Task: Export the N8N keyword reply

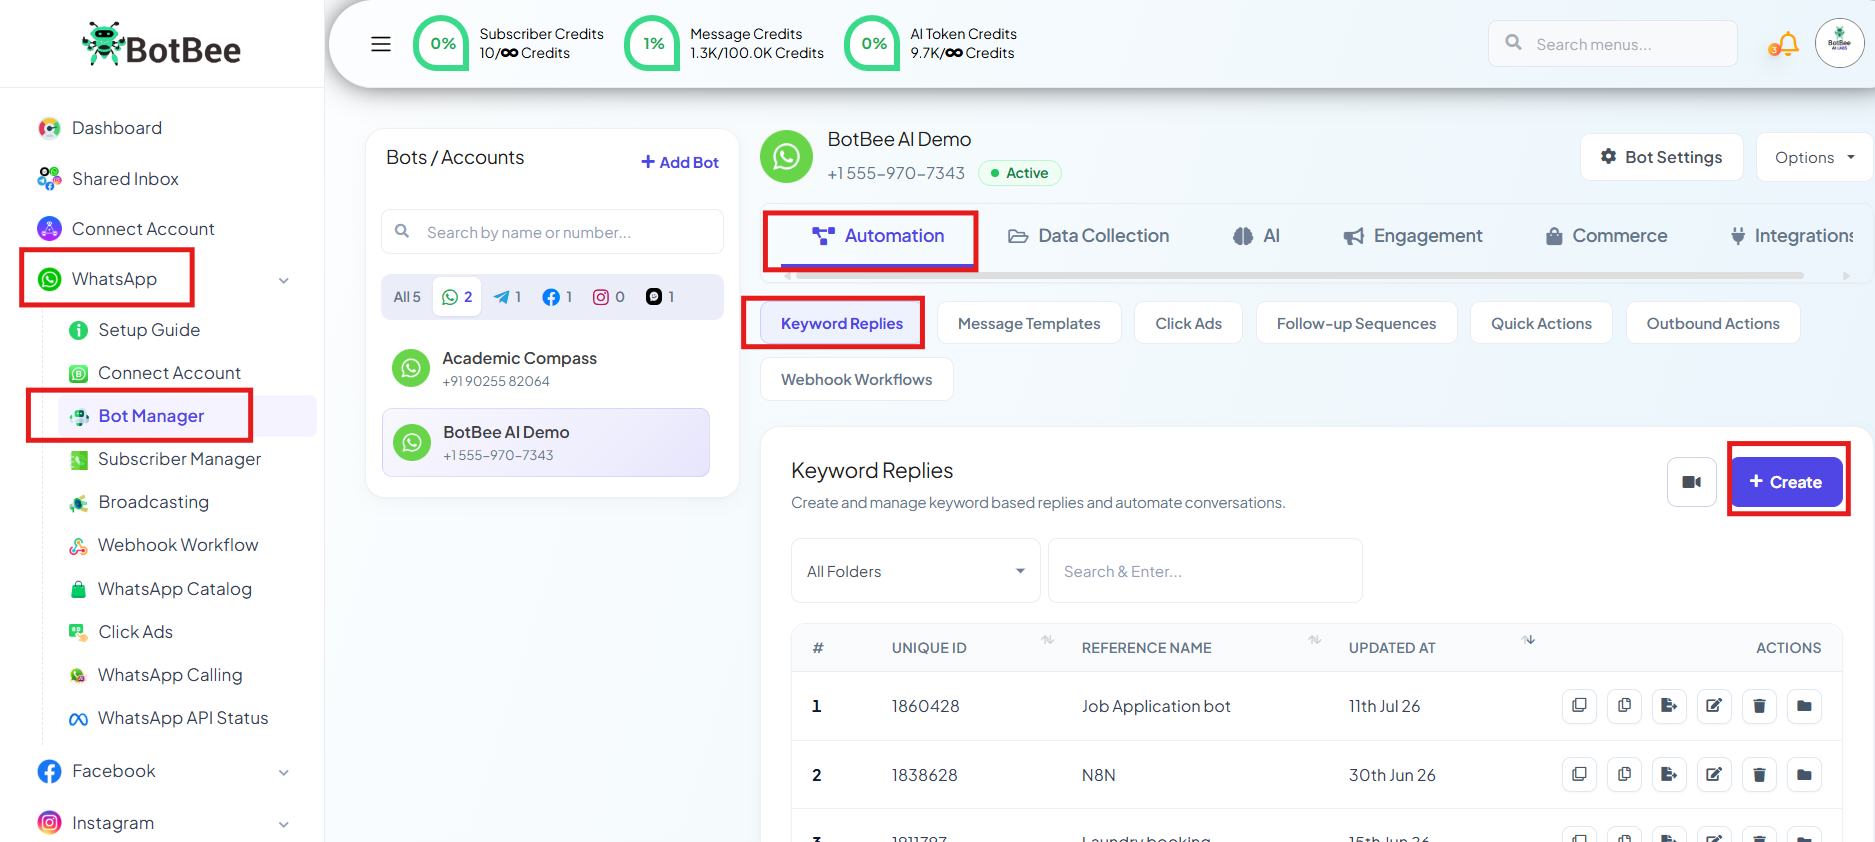Action: click(1669, 775)
